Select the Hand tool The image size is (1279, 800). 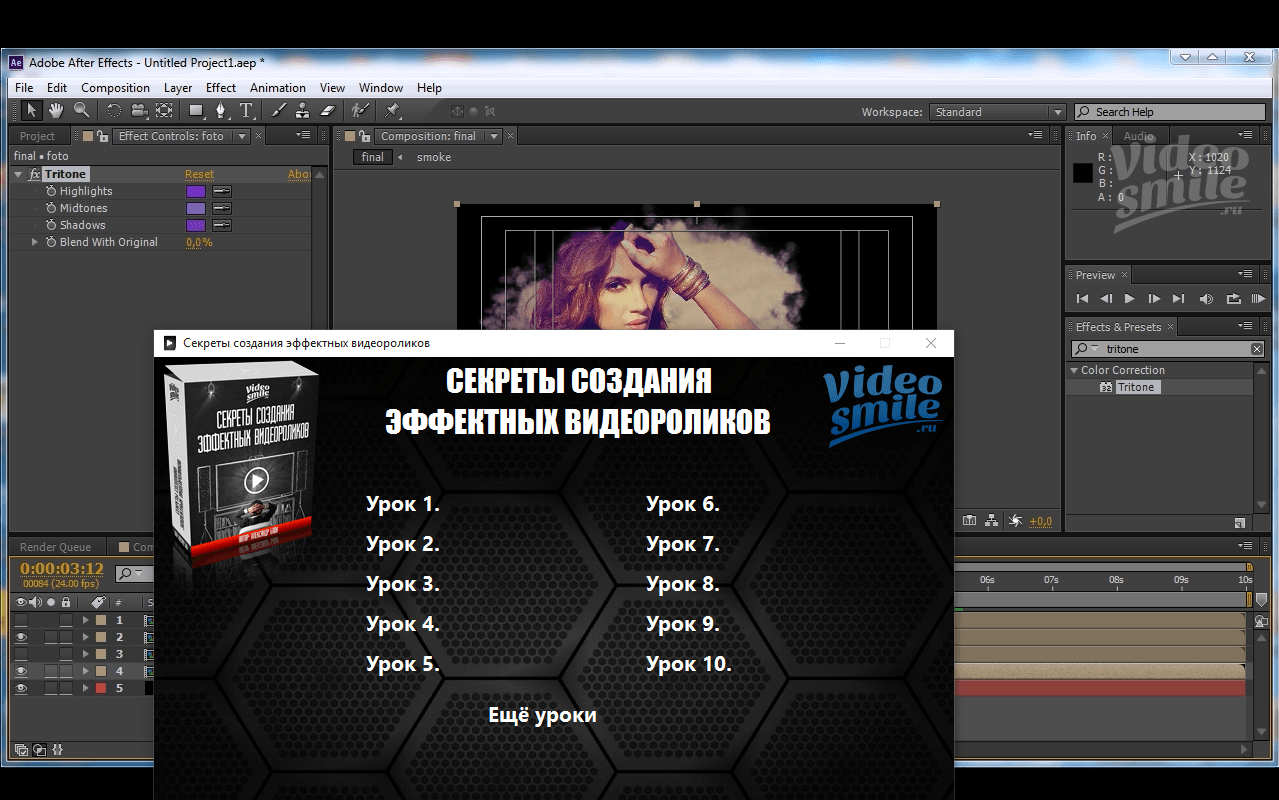pos(57,111)
